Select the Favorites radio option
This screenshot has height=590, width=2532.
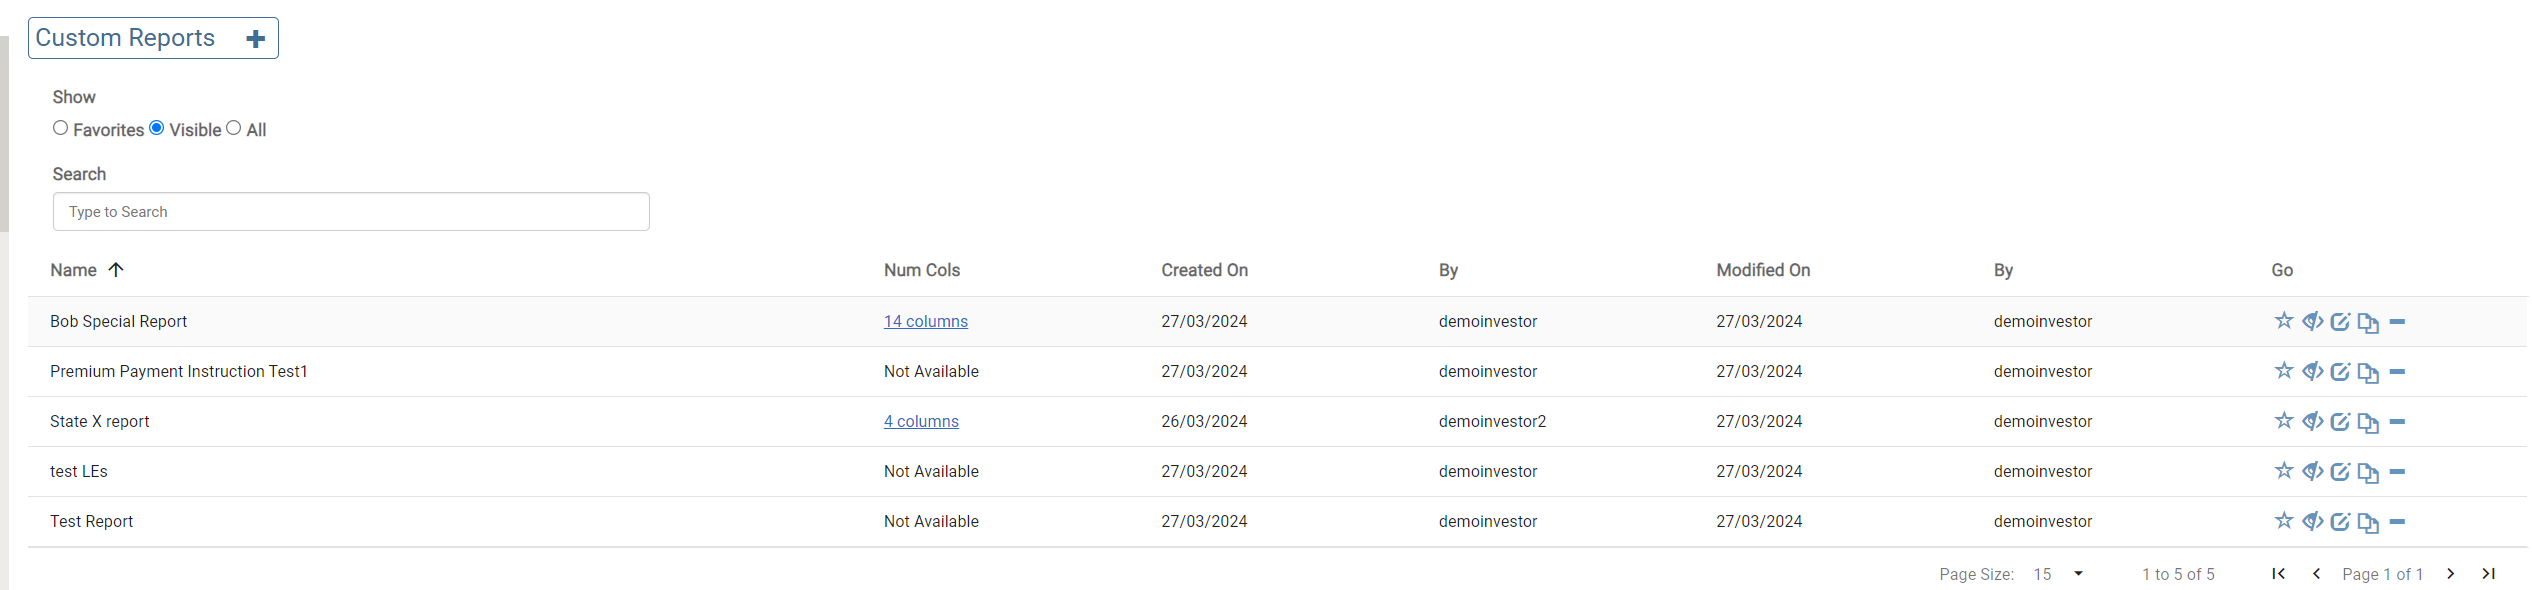[x=61, y=128]
